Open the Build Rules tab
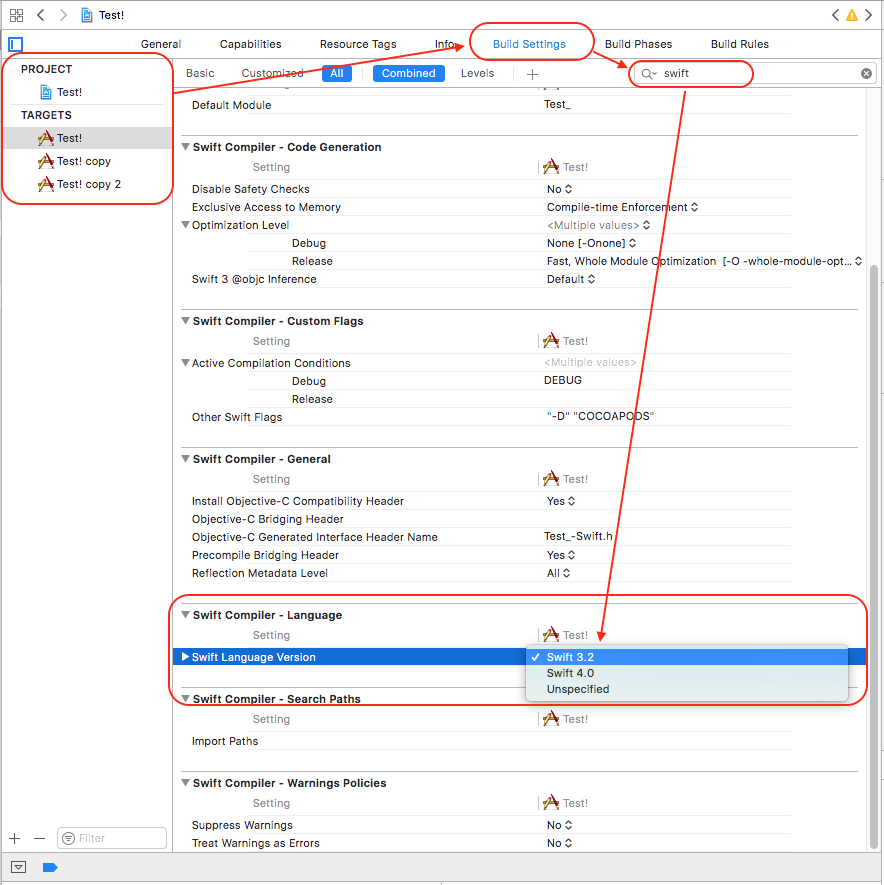Screen dimensions: 884x885 point(739,44)
